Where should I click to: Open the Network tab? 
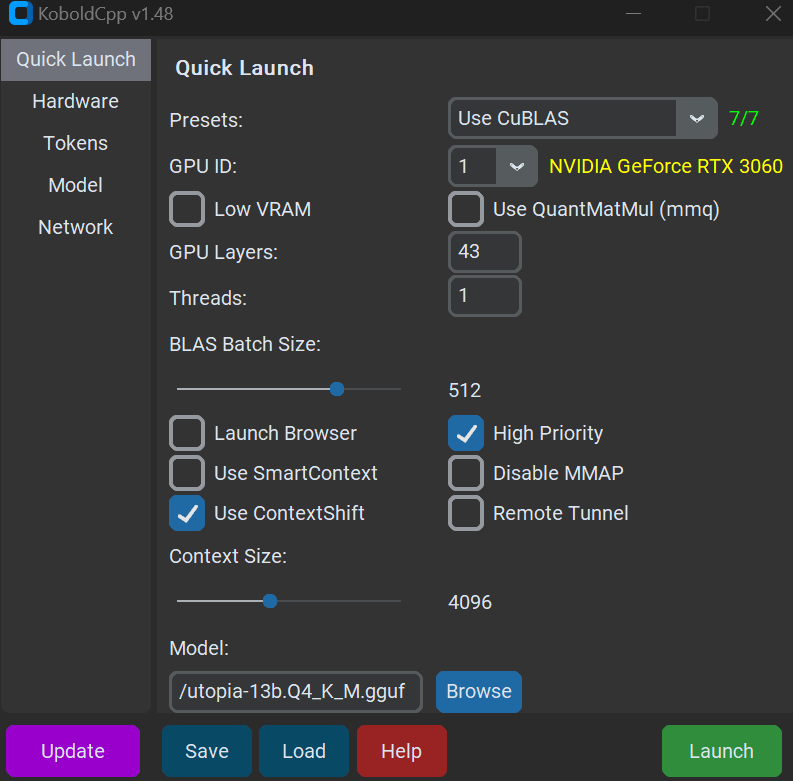point(76,227)
